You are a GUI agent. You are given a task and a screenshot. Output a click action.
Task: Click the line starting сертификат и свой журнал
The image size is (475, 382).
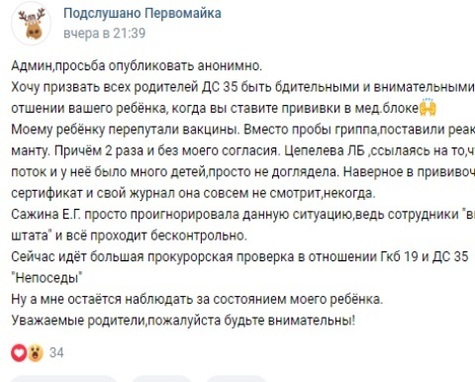click(193, 193)
